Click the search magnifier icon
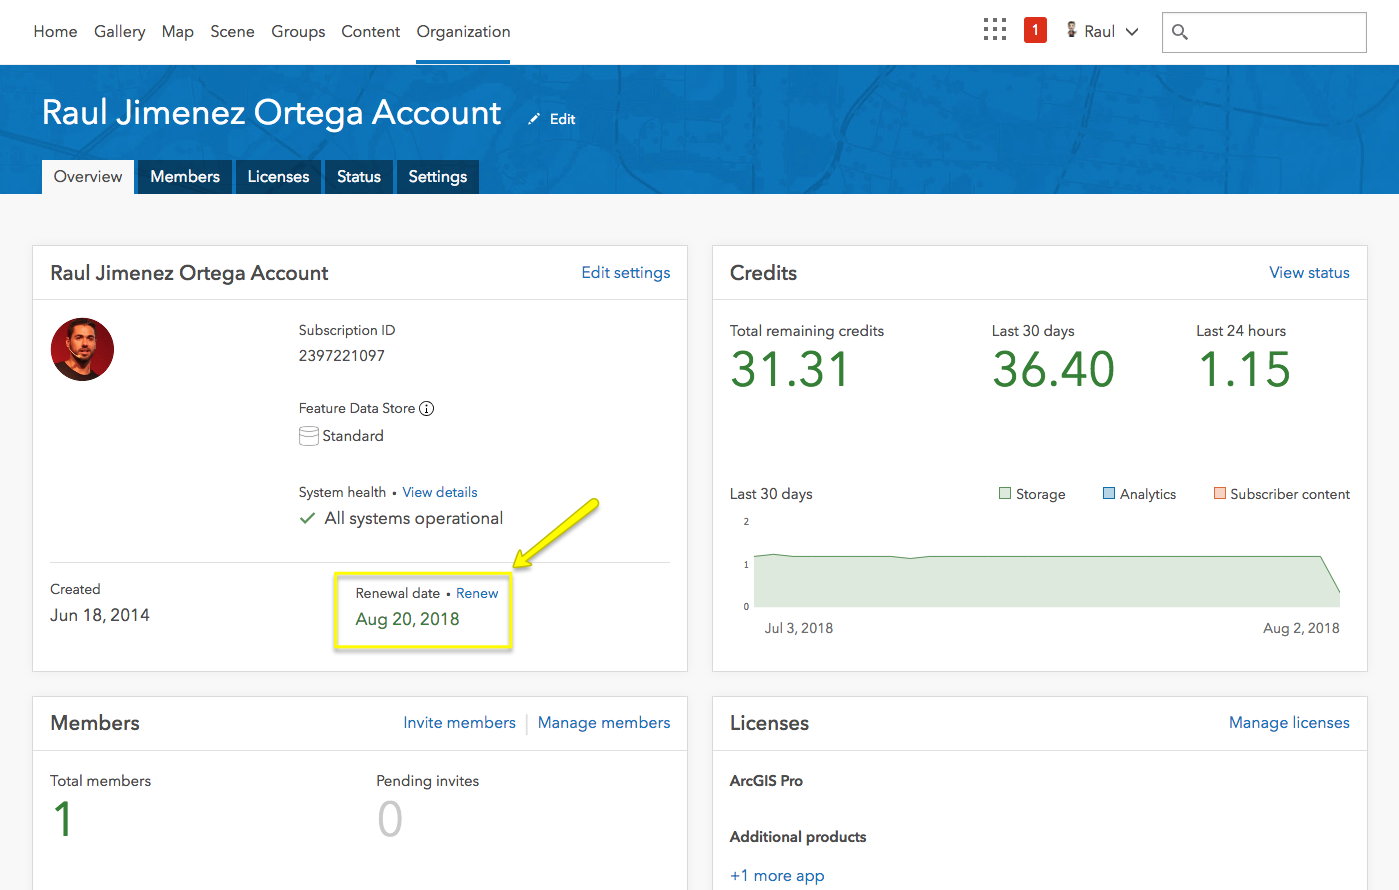This screenshot has width=1399, height=890. point(1180,32)
